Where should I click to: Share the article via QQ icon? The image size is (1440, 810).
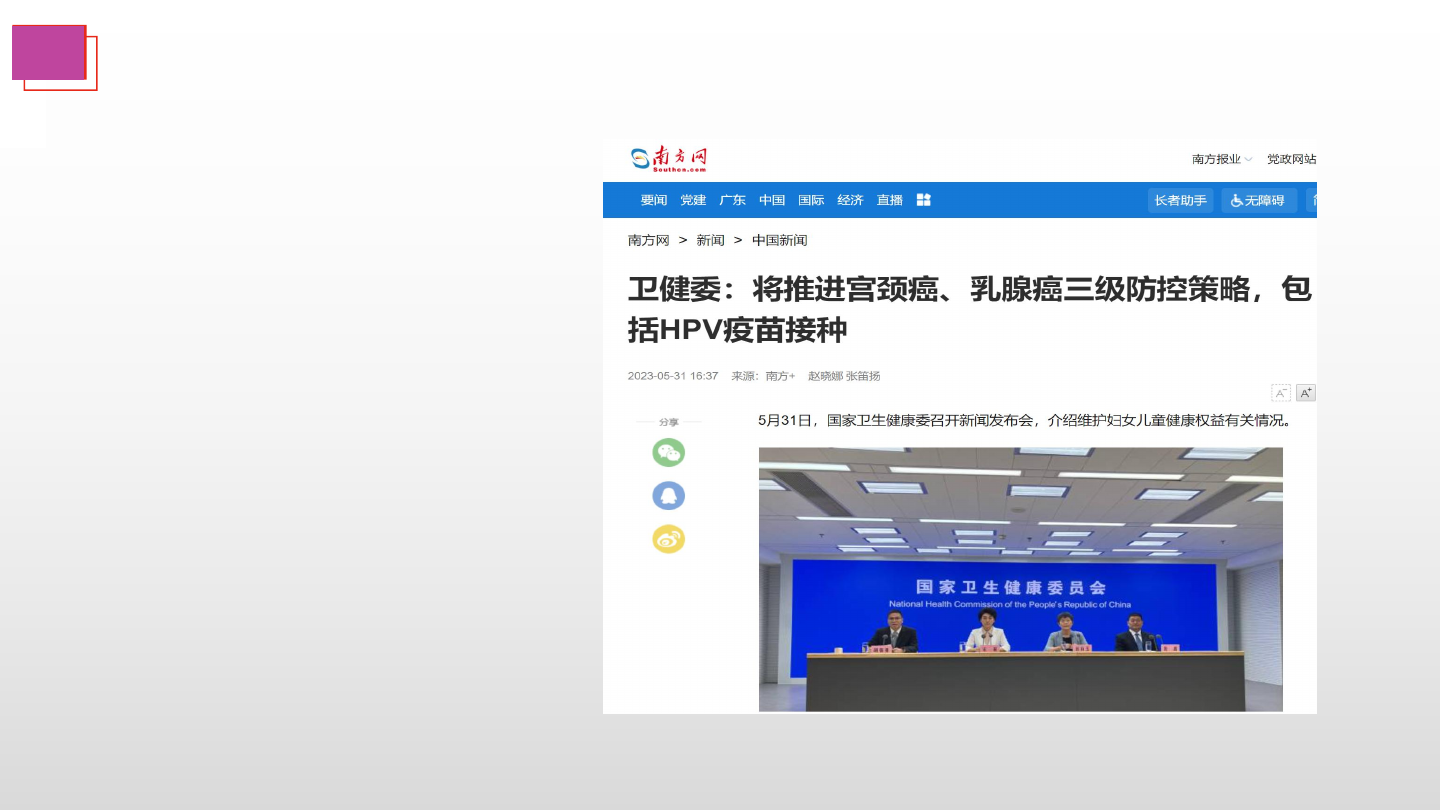(x=668, y=496)
